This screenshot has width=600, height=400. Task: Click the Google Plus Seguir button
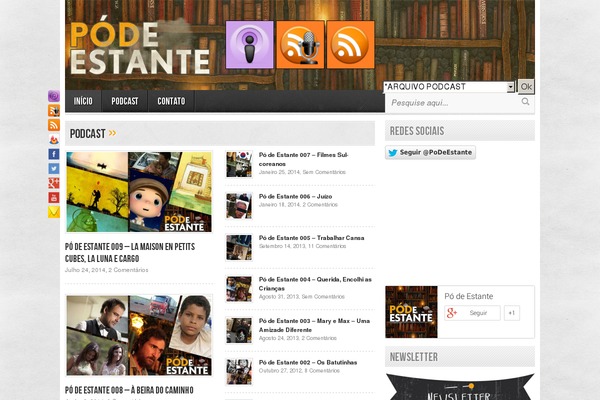(x=472, y=313)
